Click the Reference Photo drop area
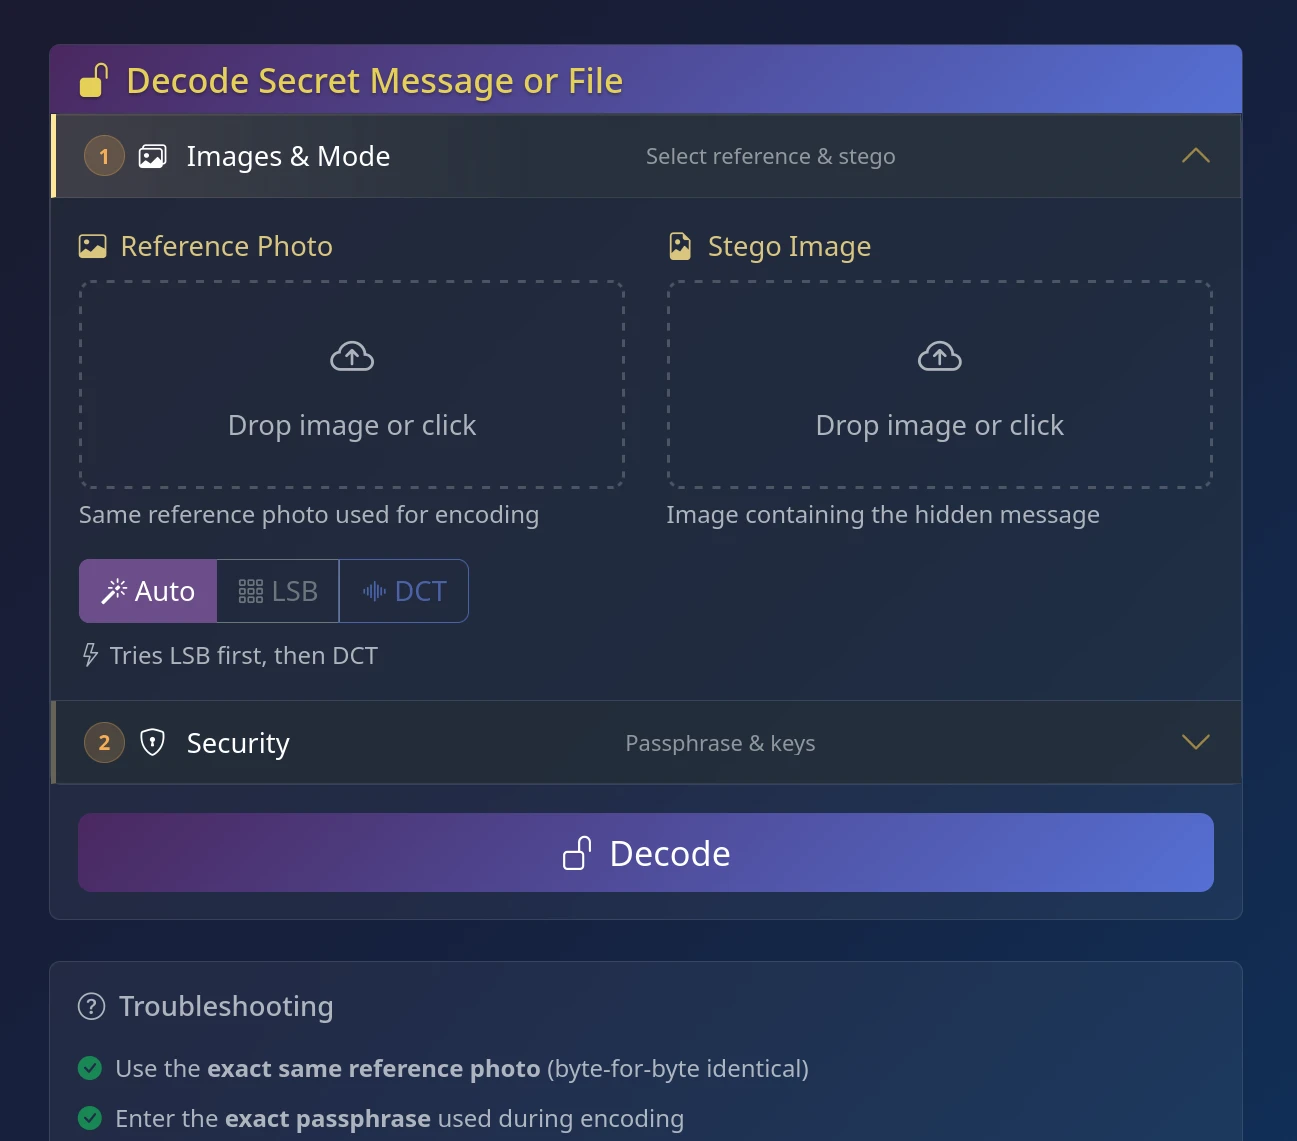 pos(352,384)
